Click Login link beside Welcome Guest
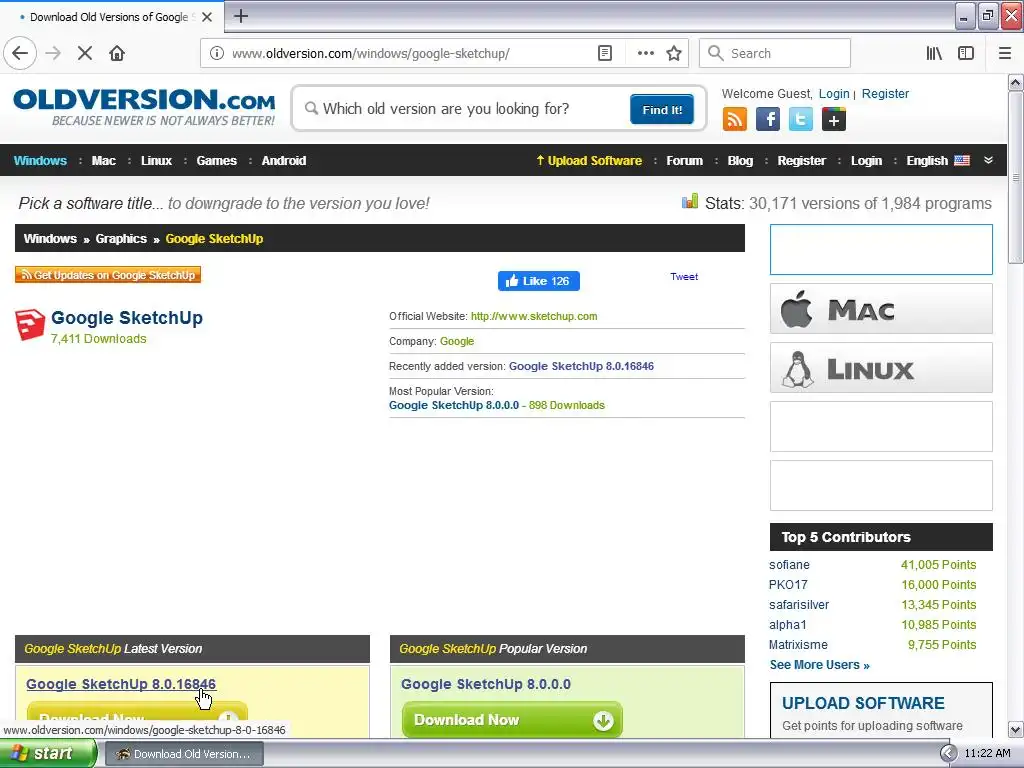 pos(834,93)
